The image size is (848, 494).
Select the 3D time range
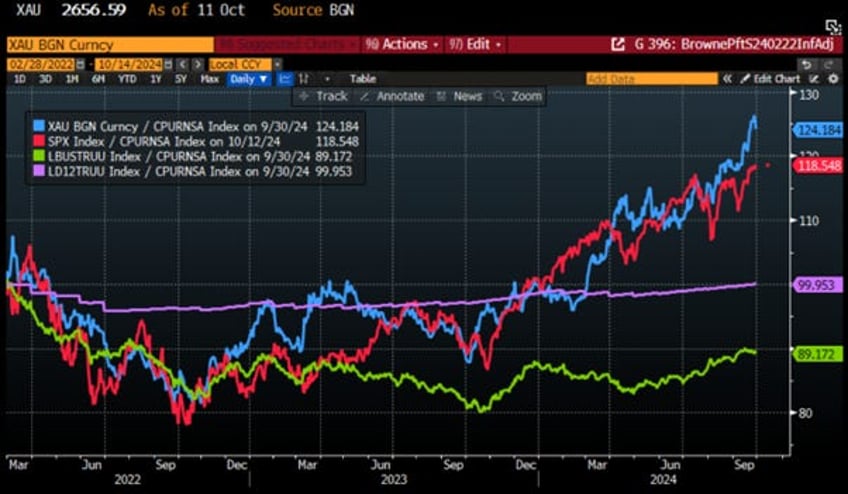(45, 79)
